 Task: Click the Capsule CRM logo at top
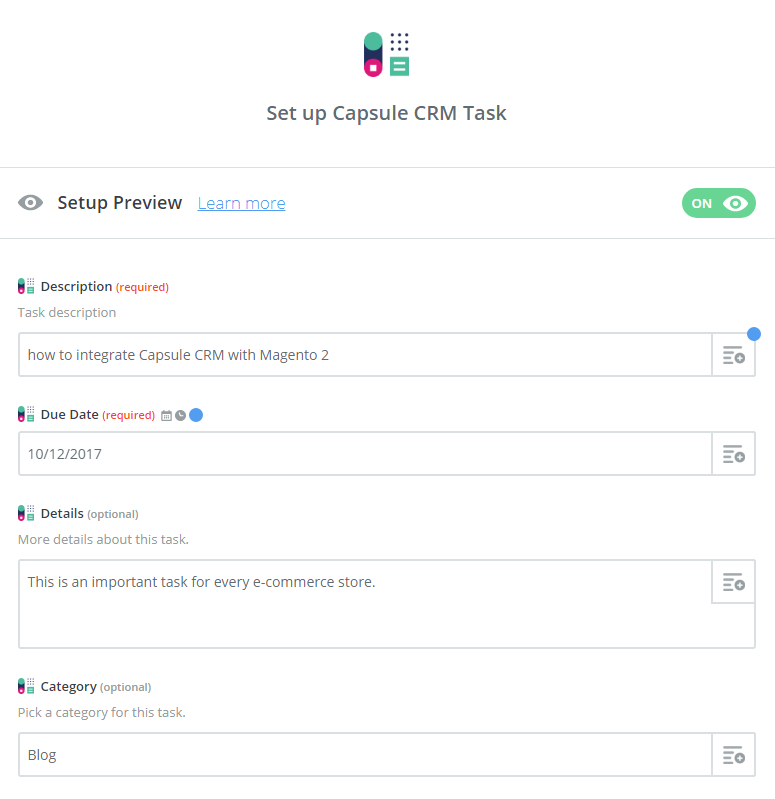pyautogui.click(x=387, y=54)
